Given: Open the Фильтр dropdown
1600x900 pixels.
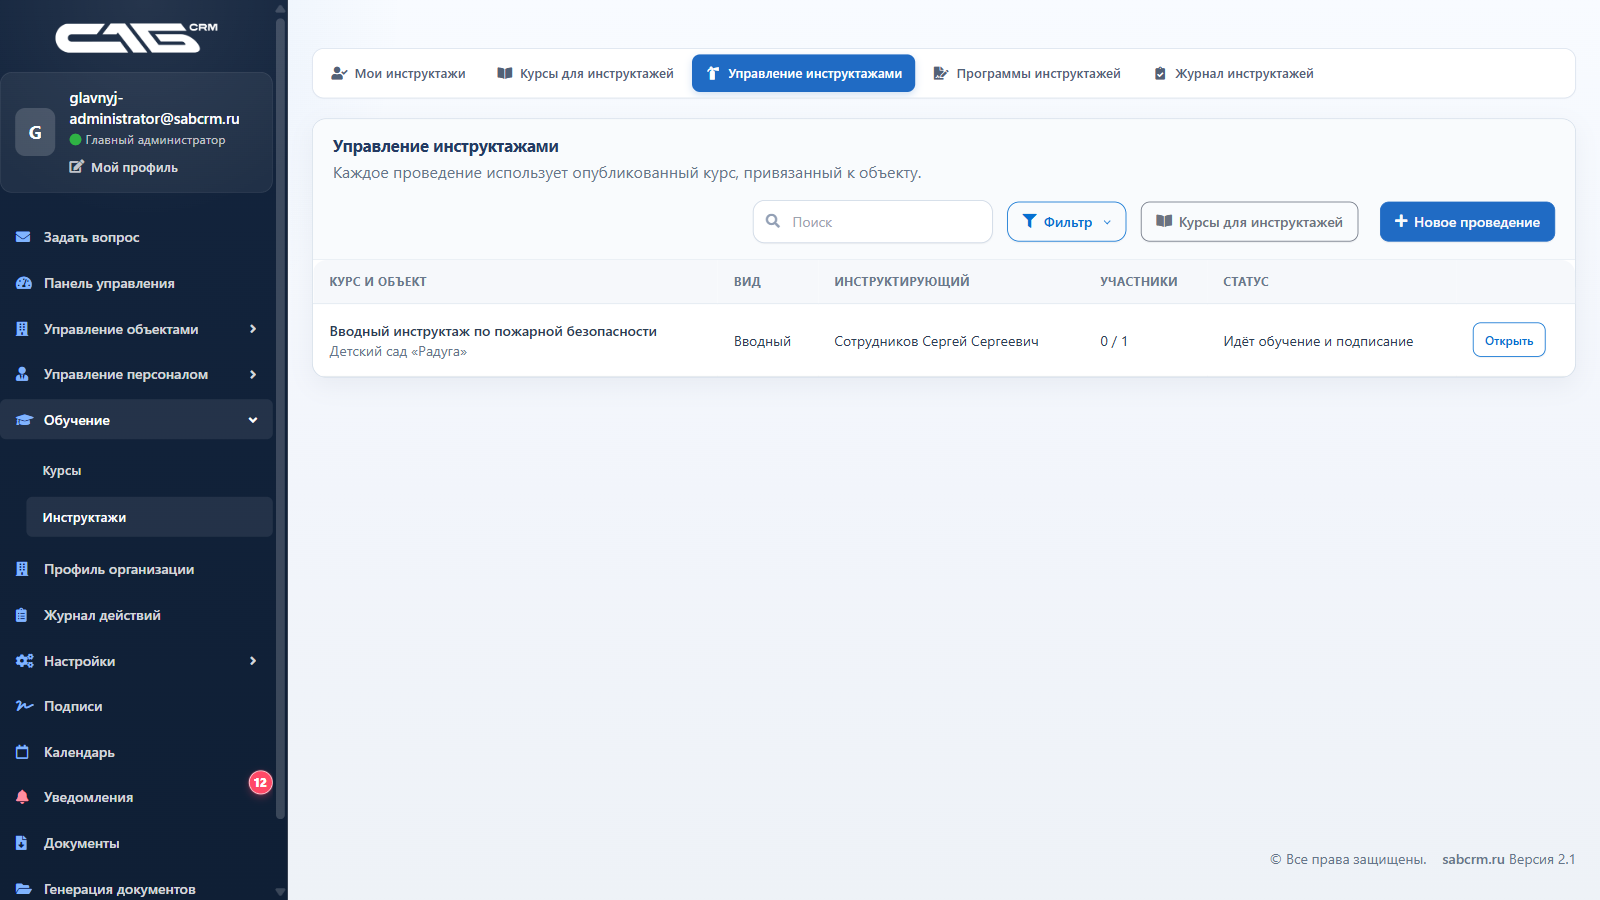Looking at the screenshot, I should point(1066,222).
